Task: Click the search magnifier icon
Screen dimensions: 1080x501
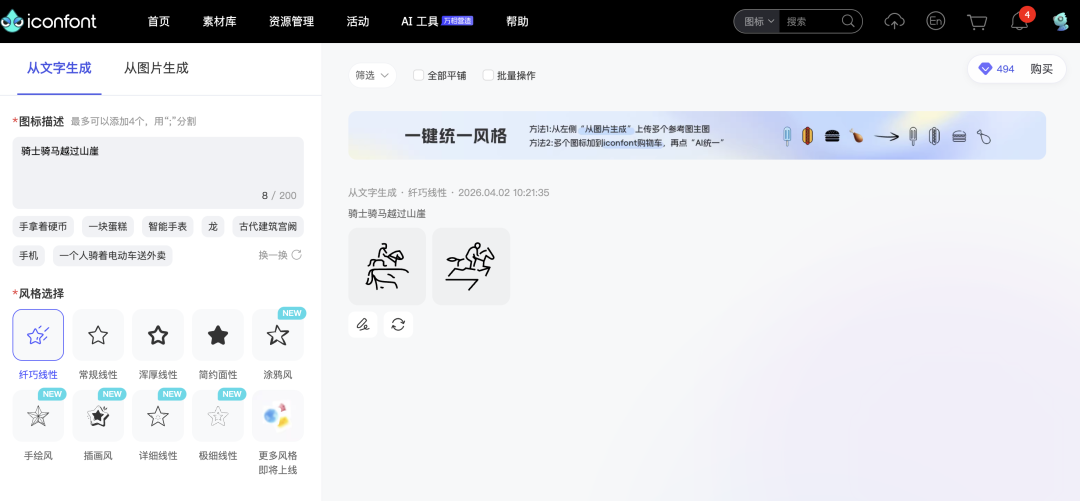Action: click(x=848, y=21)
